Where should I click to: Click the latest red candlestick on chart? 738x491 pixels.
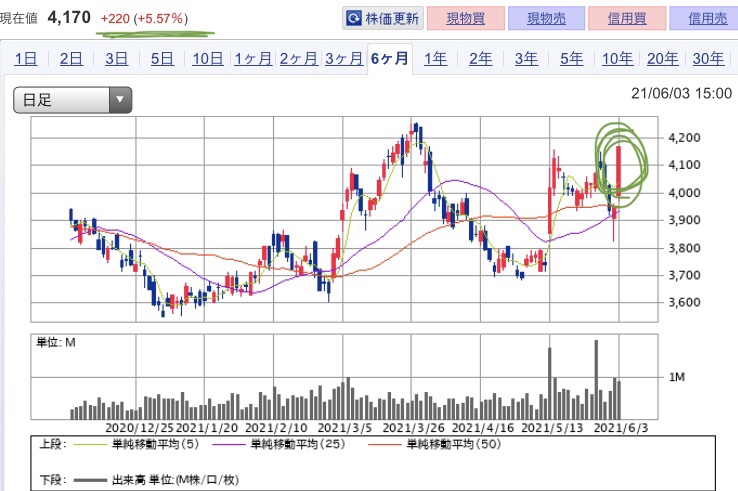pyautogui.click(x=618, y=170)
